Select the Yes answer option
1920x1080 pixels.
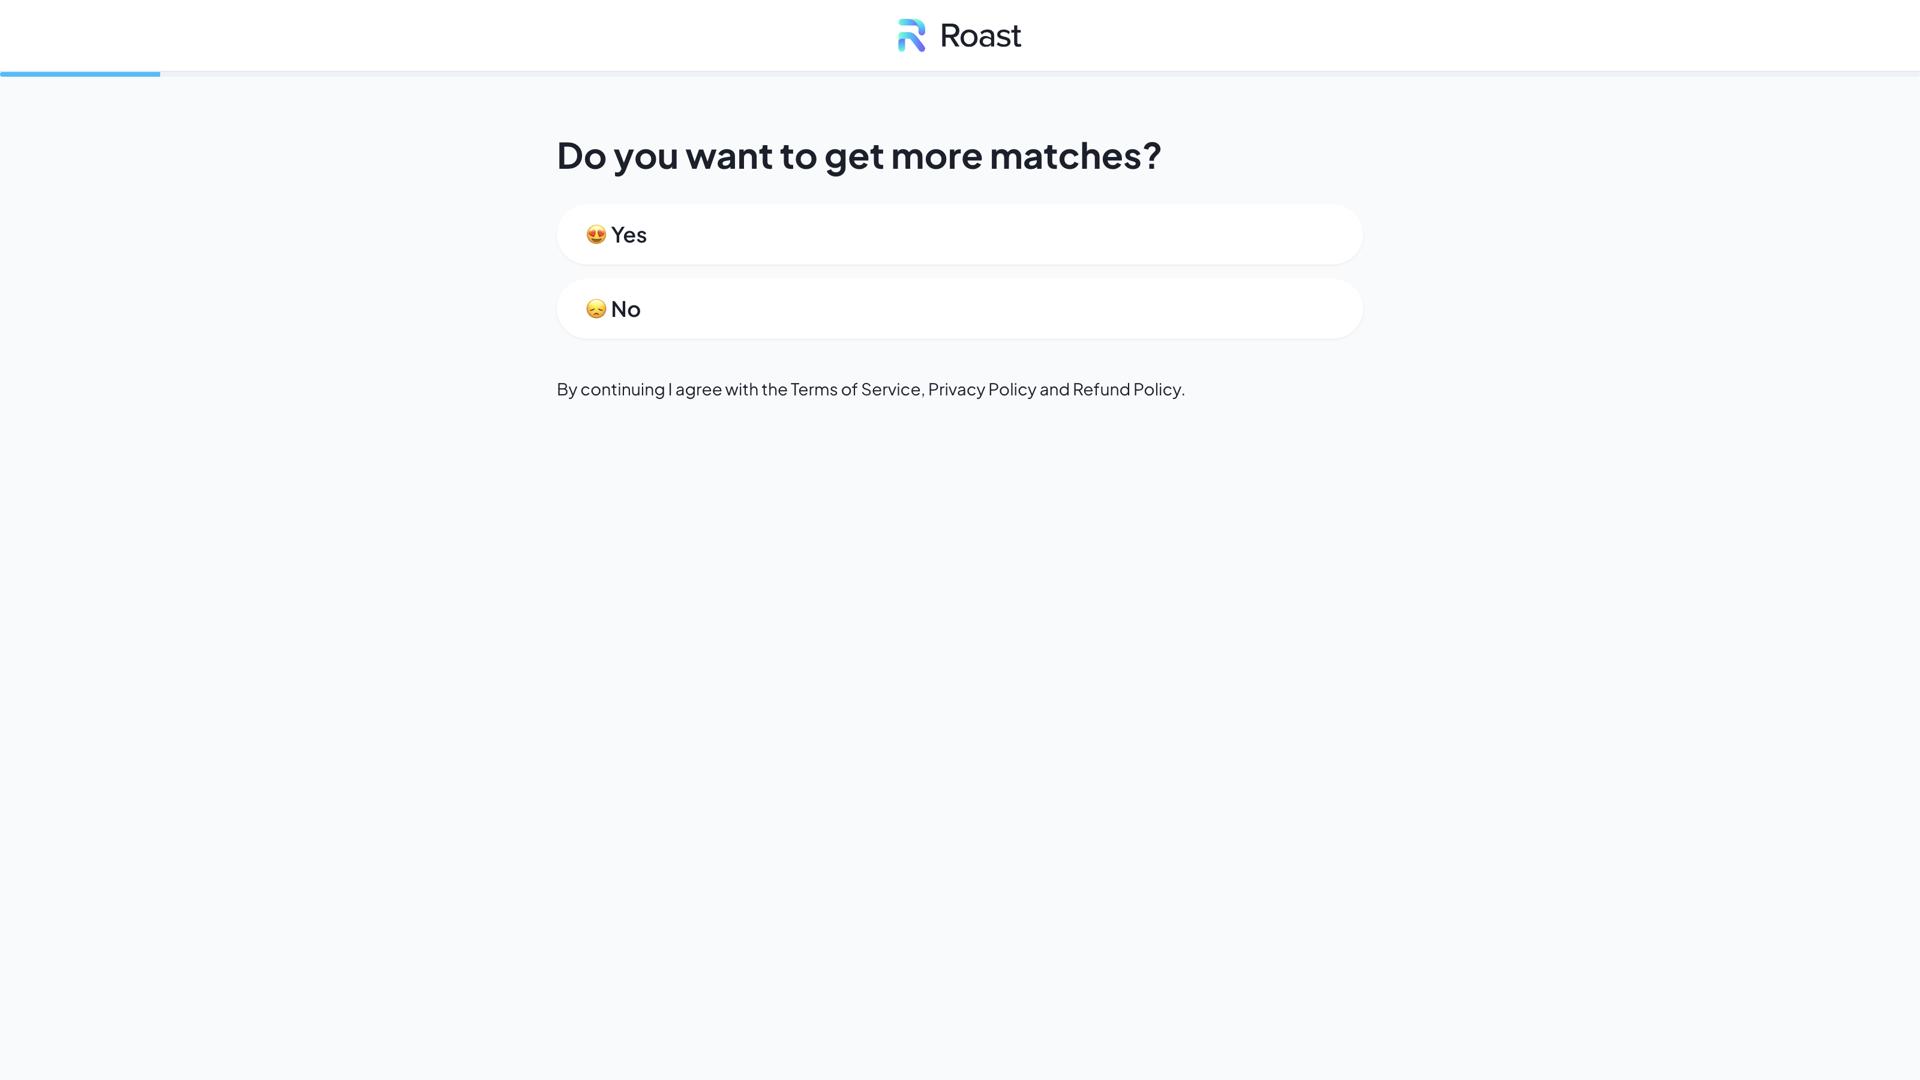959,235
